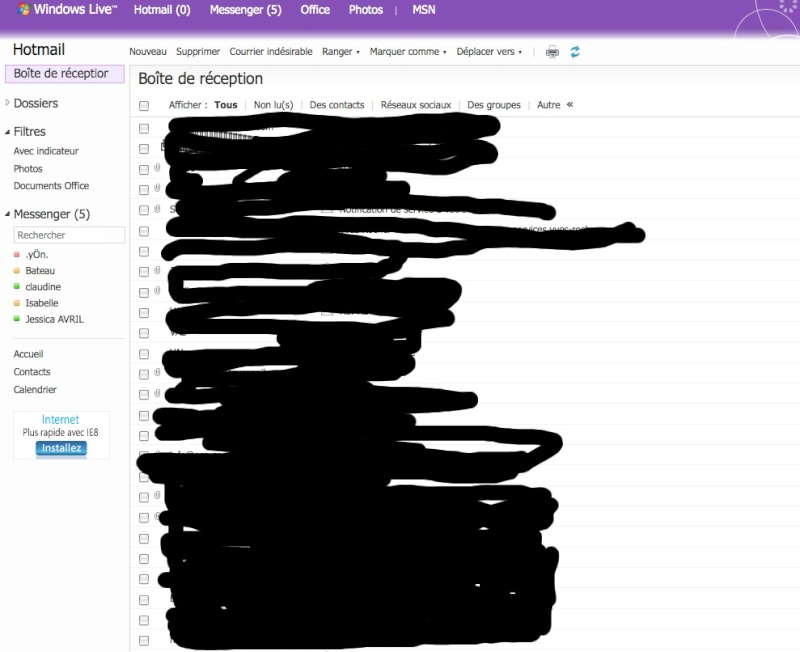Click Nouveau to compose a message
The width and height of the screenshot is (800, 652).
(x=147, y=52)
